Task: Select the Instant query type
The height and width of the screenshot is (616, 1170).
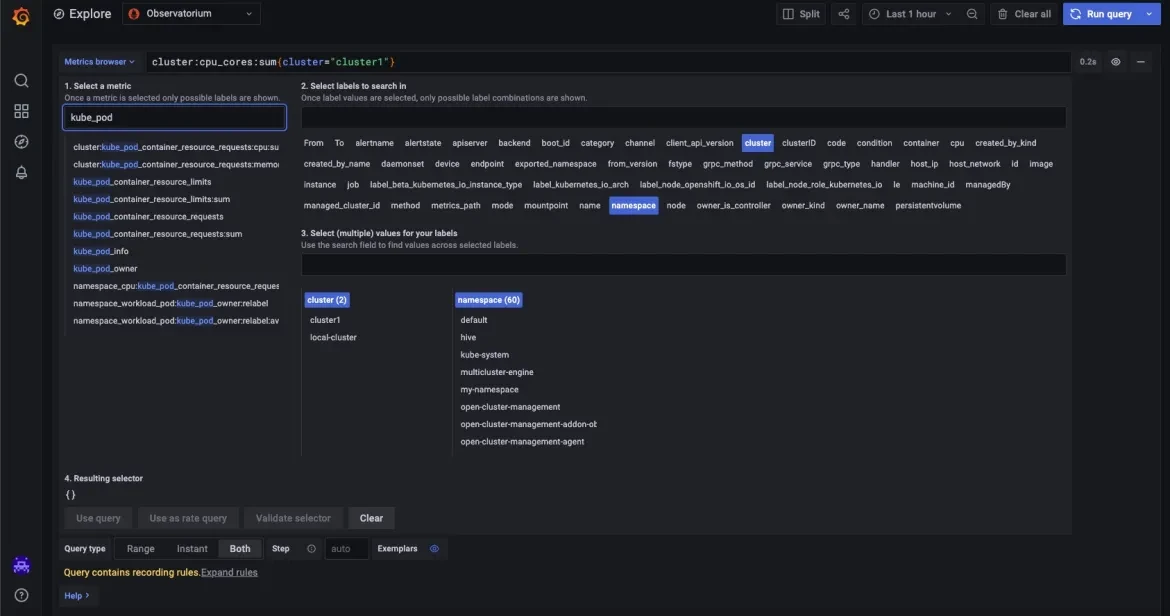Action: (x=192, y=549)
